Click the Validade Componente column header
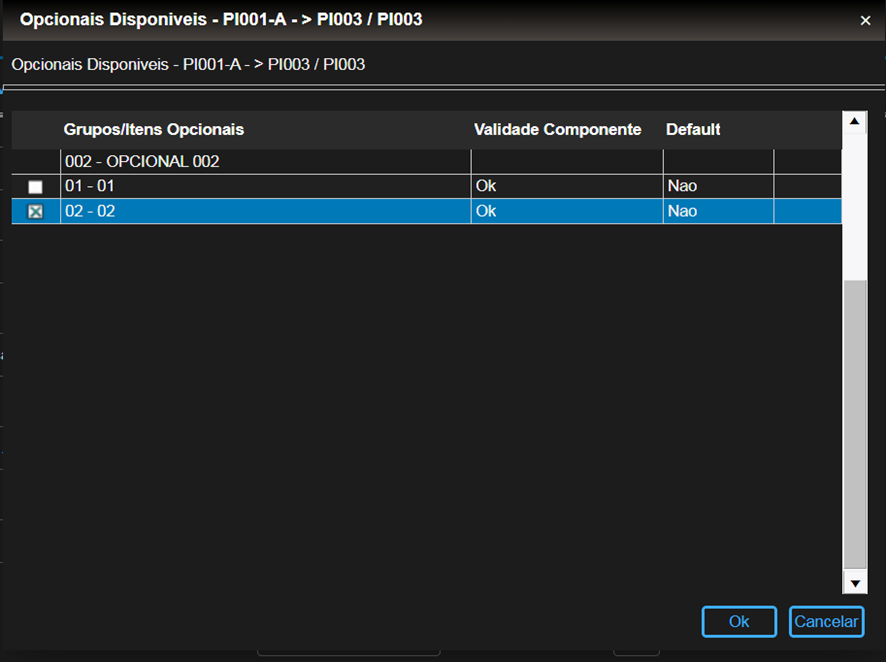Image resolution: width=886 pixels, height=662 pixels. coord(557,130)
